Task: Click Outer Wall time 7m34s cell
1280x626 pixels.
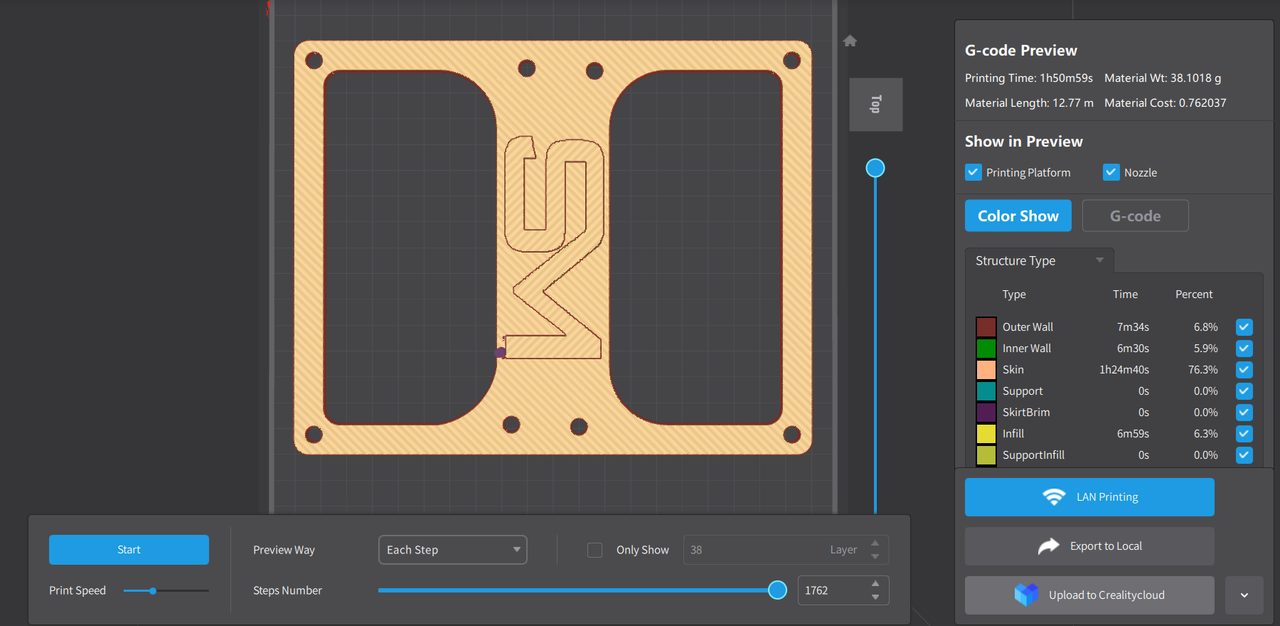Action: coord(1133,327)
